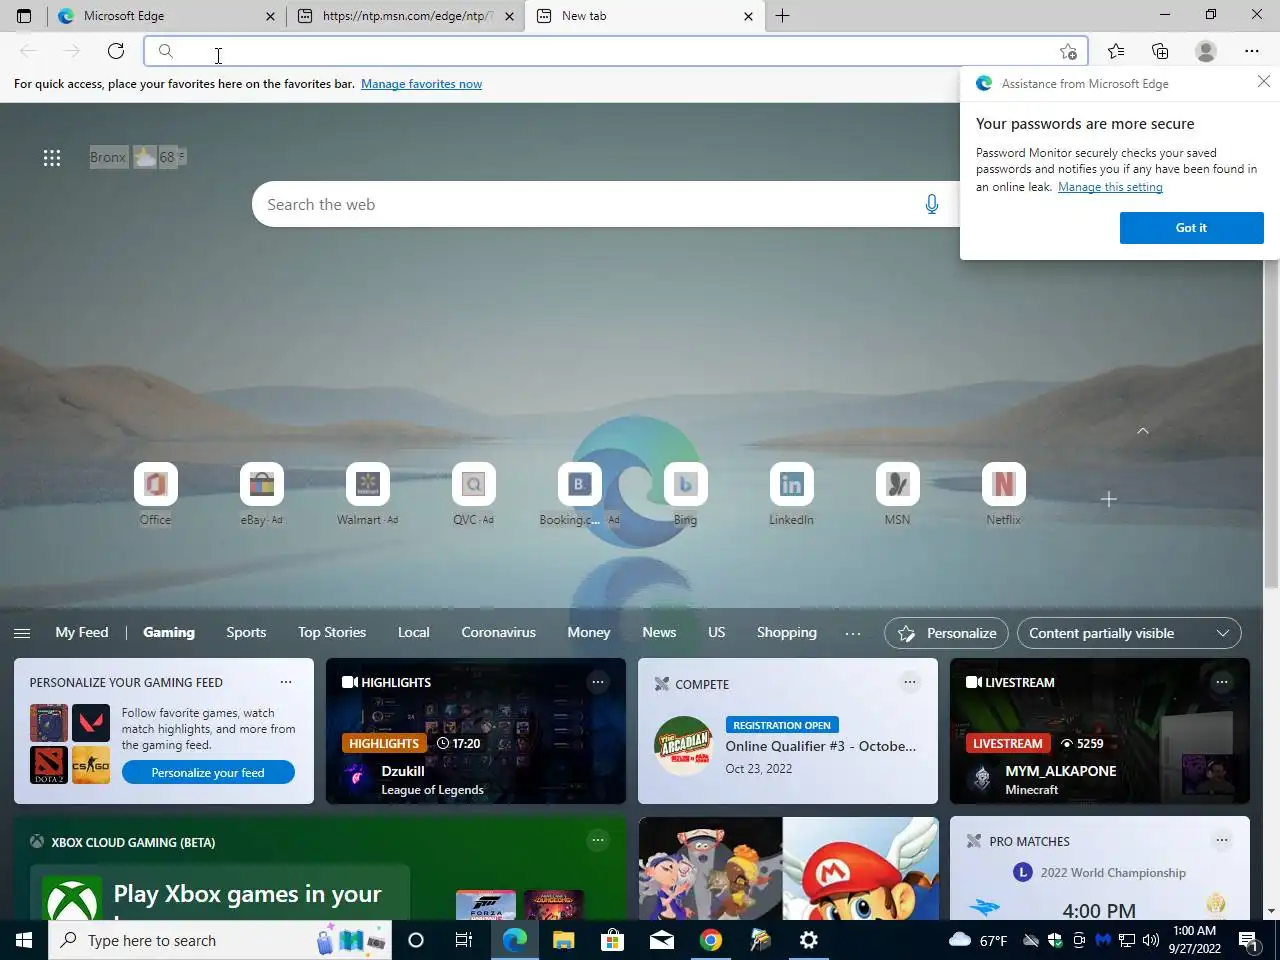1280x960 pixels.
Task: Open more options on Pro Matches card
Action: (1222, 840)
